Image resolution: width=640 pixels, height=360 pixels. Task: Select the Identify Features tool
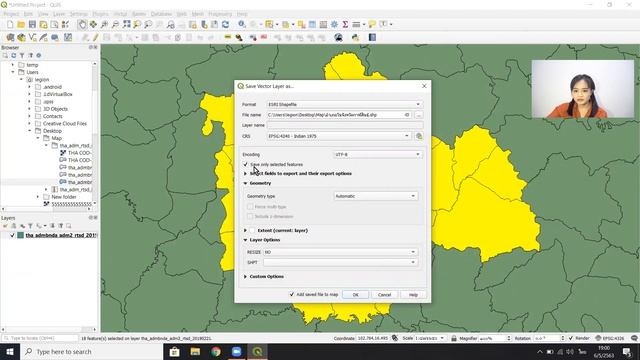coord(242,24)
